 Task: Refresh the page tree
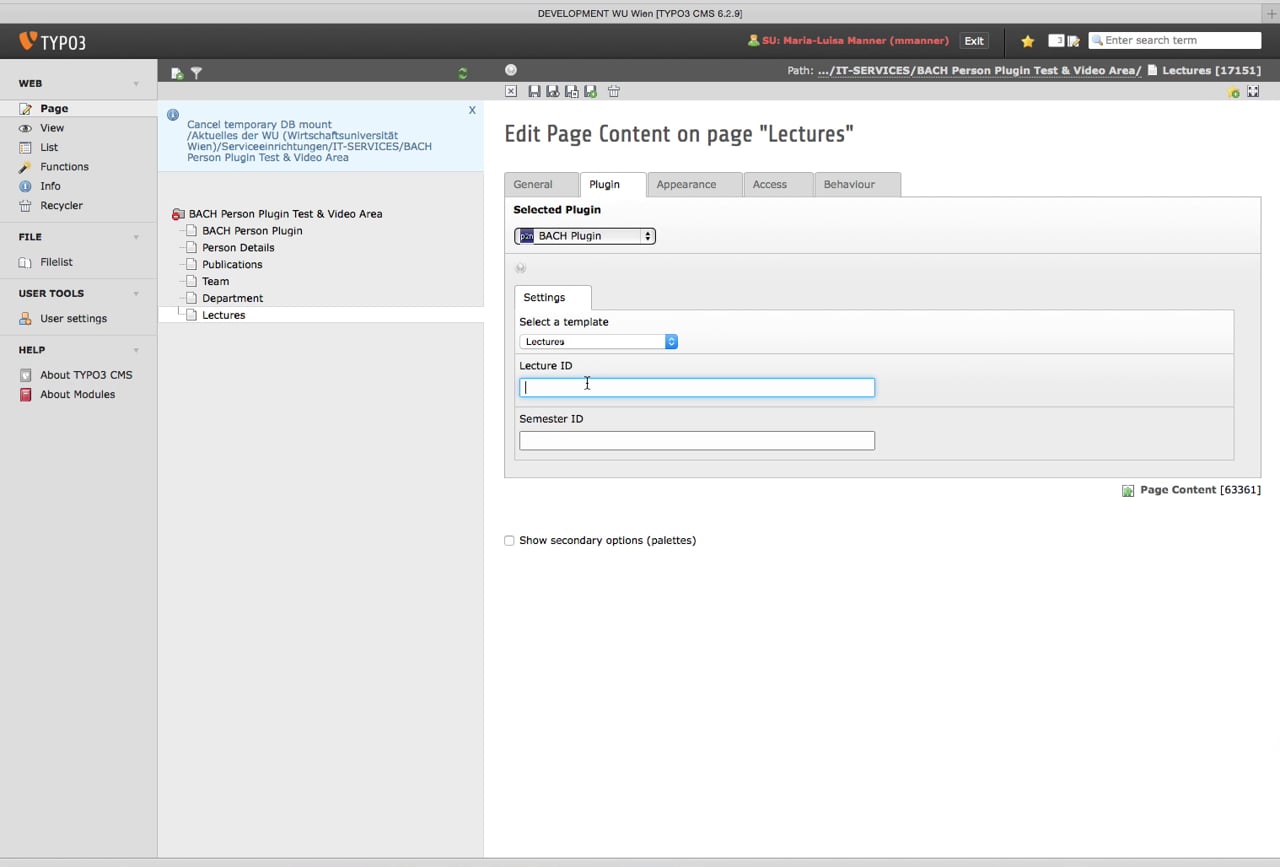pos(462,73)
